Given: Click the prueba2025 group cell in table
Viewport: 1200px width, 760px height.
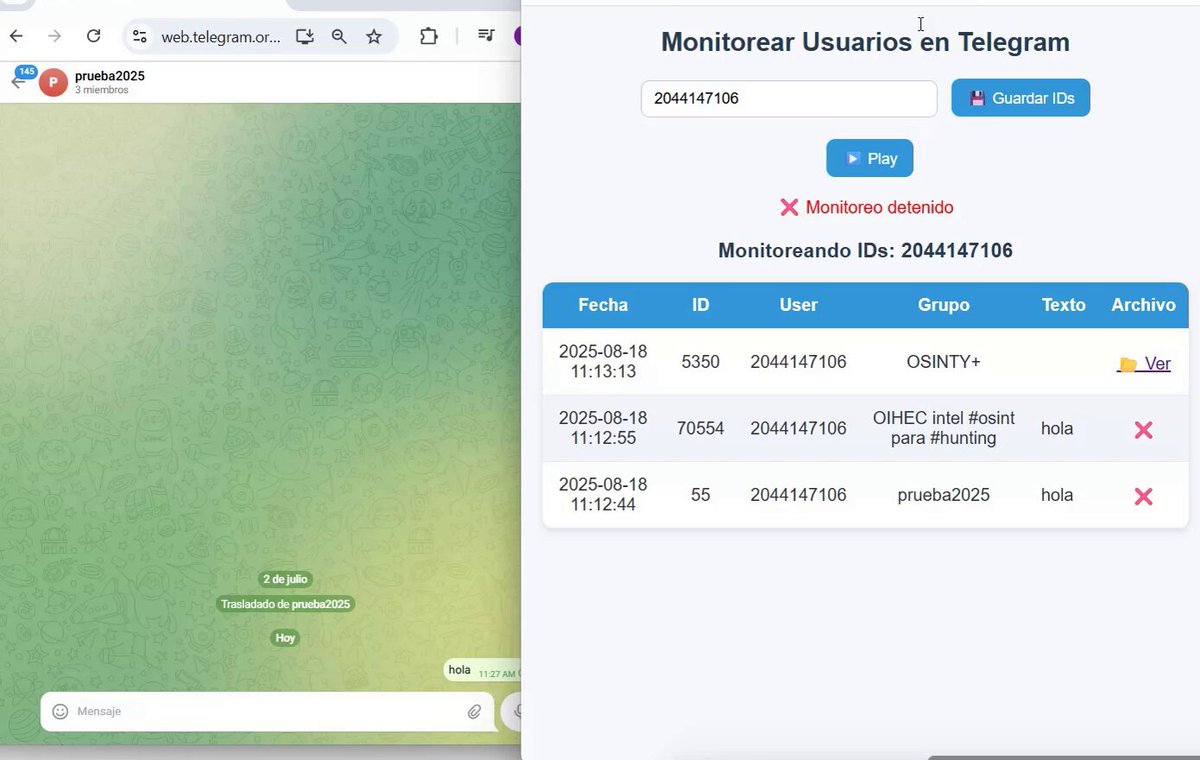Looking at the screenshot, I should [944, 495].
